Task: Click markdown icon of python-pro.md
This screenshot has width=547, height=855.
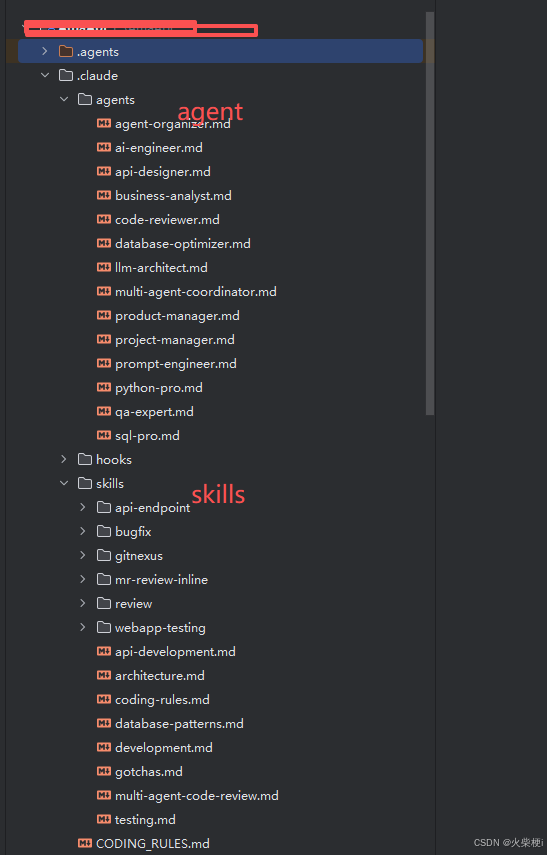Action: [x=104, y=387]
